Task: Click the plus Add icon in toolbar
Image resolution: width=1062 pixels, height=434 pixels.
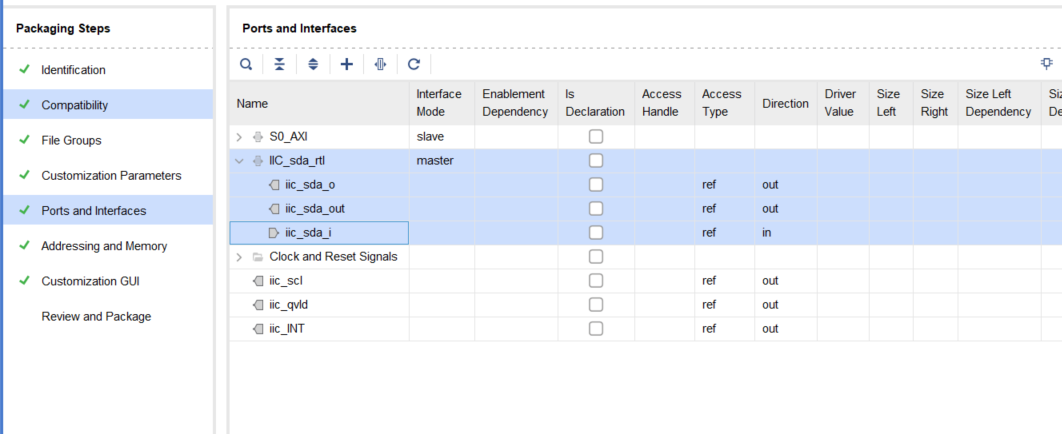Action: (347, 64)
